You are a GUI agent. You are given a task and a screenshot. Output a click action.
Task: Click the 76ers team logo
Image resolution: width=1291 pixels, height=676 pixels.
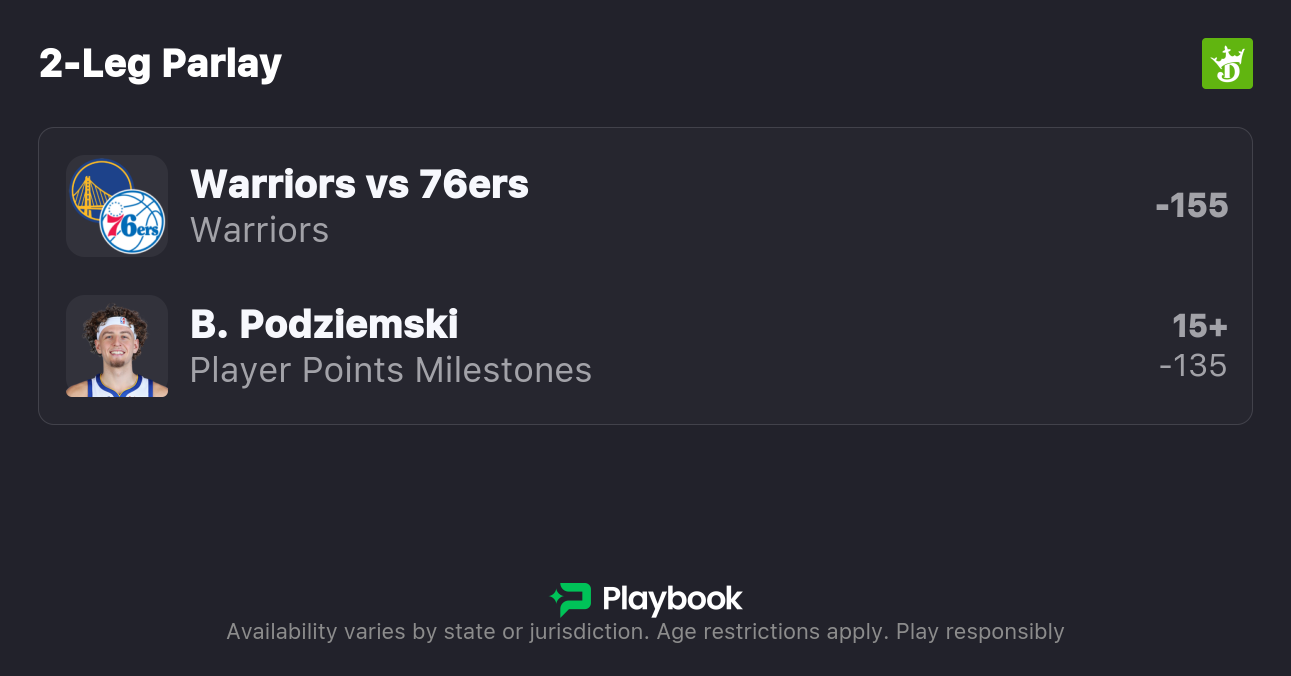click(133, 222)
